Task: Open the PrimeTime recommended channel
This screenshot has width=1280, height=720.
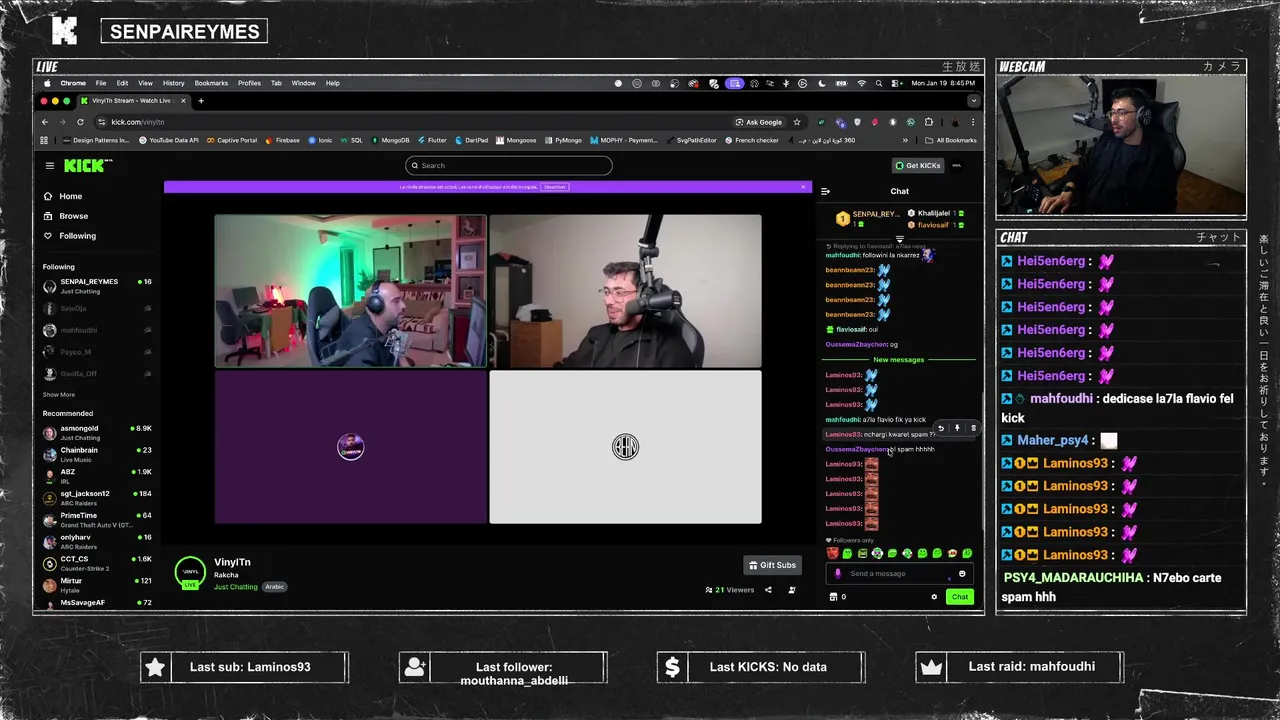Action: (x=97, y=520)
